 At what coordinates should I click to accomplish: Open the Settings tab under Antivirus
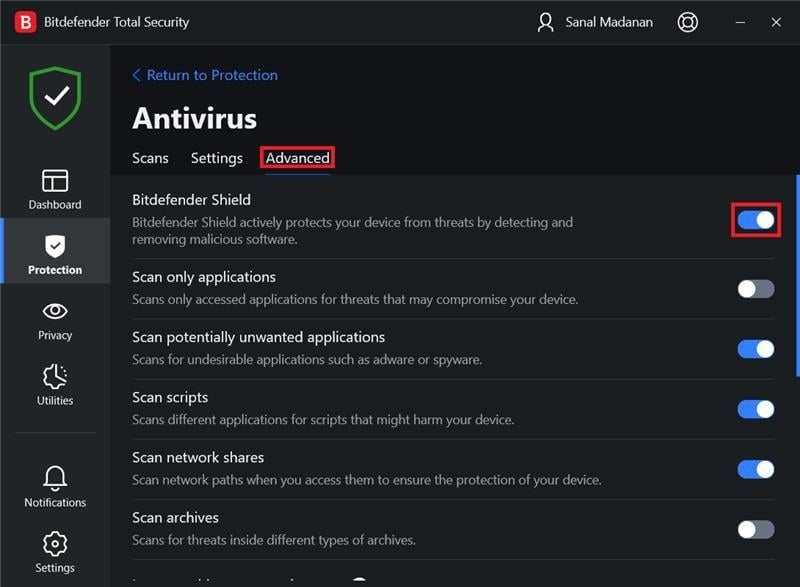coord(216,158)
